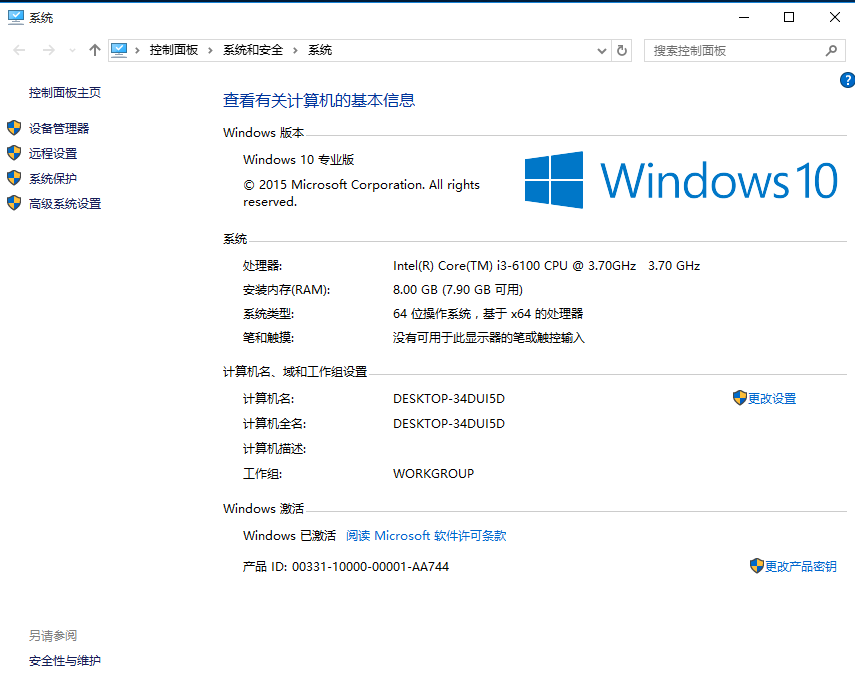Image resolution: width=855 pixels, height=687 pixels.
Task: Read the Microsoft 软件许可条款 link
Action: 426,535
